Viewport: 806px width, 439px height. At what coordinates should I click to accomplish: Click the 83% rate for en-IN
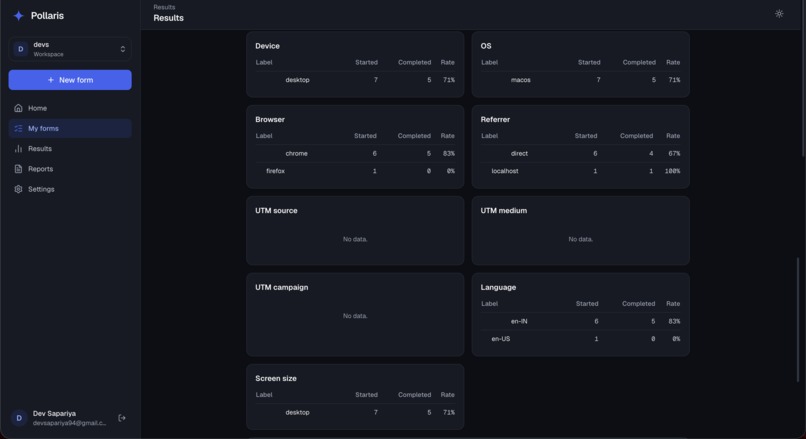click(x=674, y=321)
